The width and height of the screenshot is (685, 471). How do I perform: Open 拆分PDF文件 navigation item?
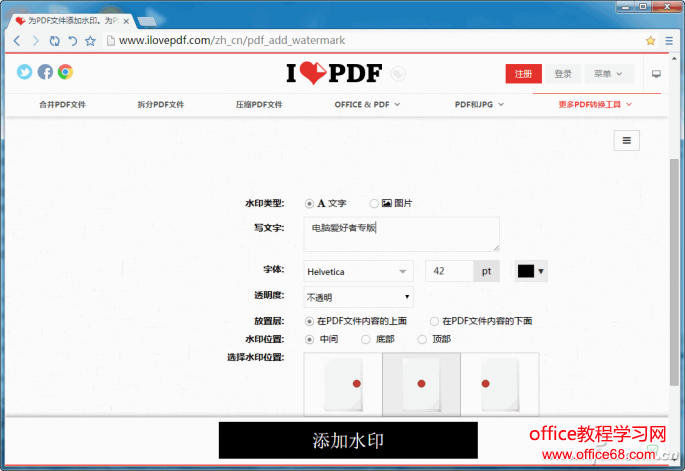pyautogui.click(x=161, y=105)
